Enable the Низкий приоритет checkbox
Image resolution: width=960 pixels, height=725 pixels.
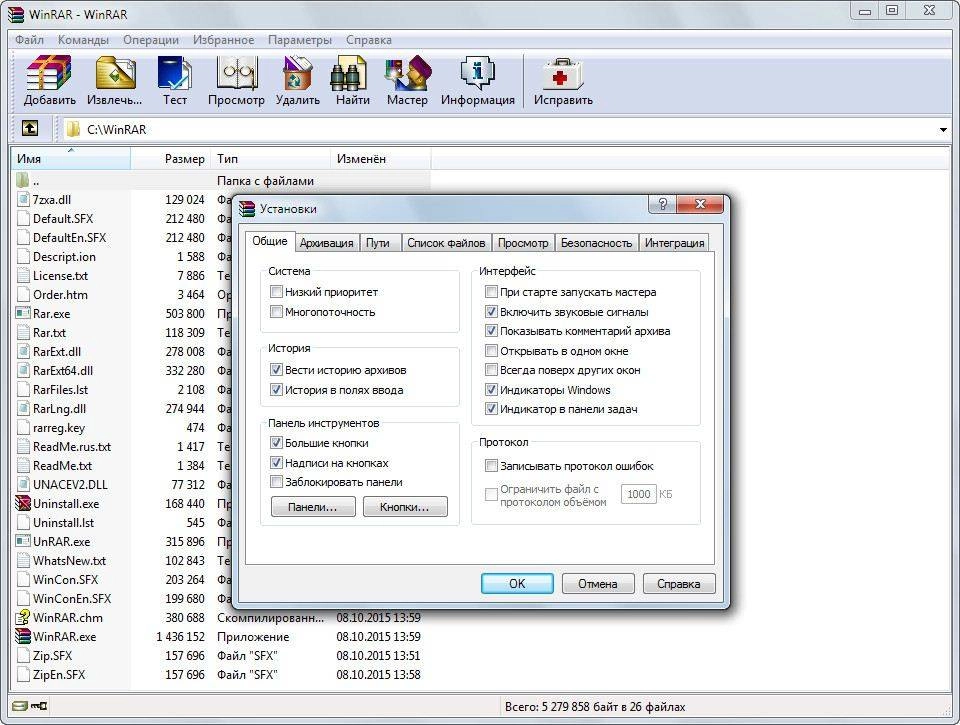pyautogui.click(x=276, y=292)
